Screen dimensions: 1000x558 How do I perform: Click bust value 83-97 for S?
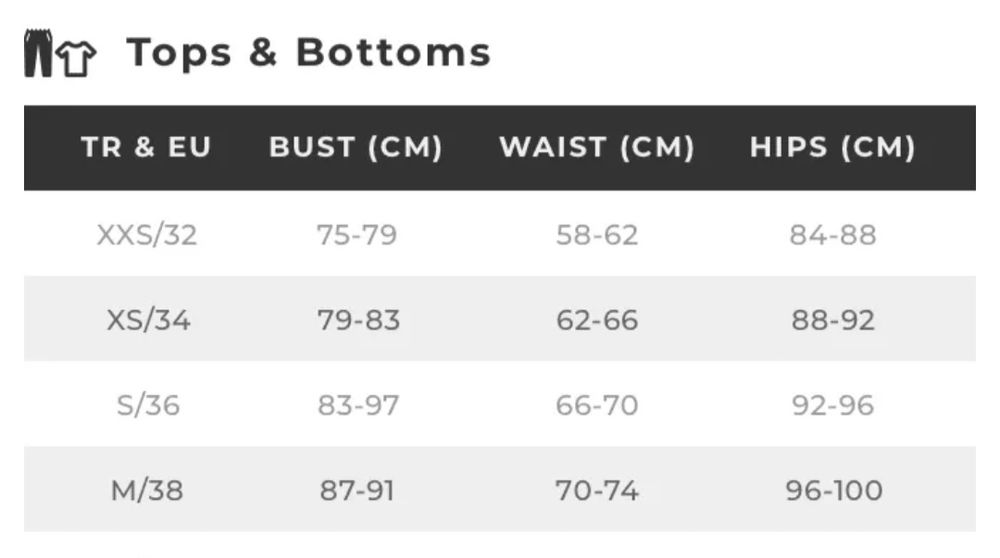(358, 405)
